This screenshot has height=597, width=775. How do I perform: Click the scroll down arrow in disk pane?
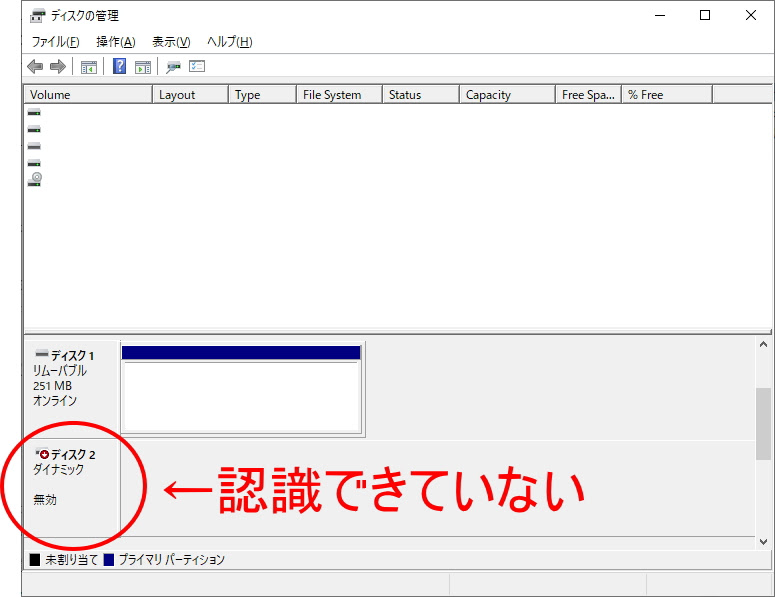[763, 542]
